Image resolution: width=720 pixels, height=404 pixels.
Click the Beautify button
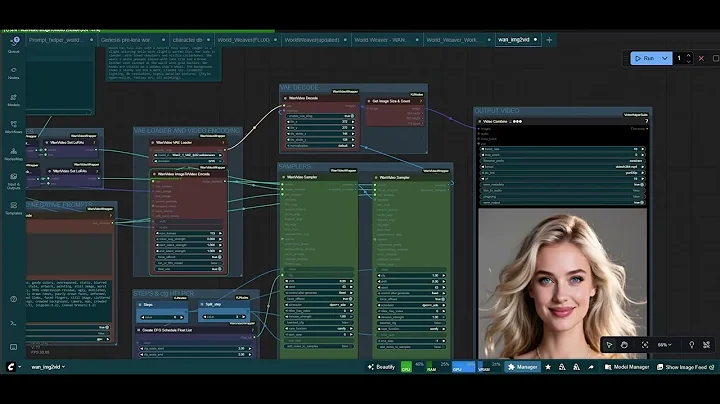(x=381, y=367)
